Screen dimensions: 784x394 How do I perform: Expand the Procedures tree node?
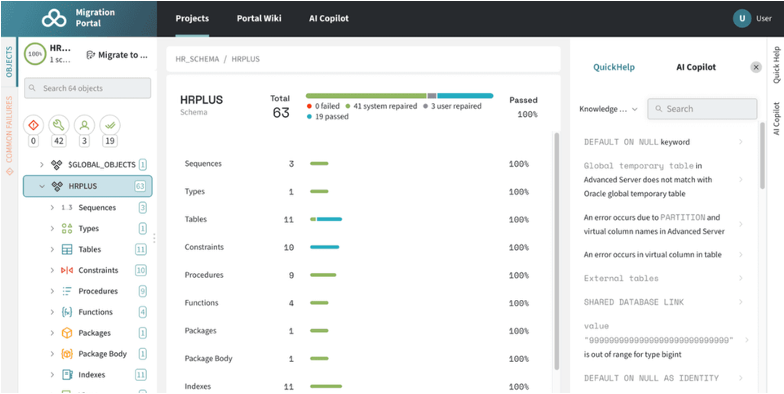pos(52,291)
